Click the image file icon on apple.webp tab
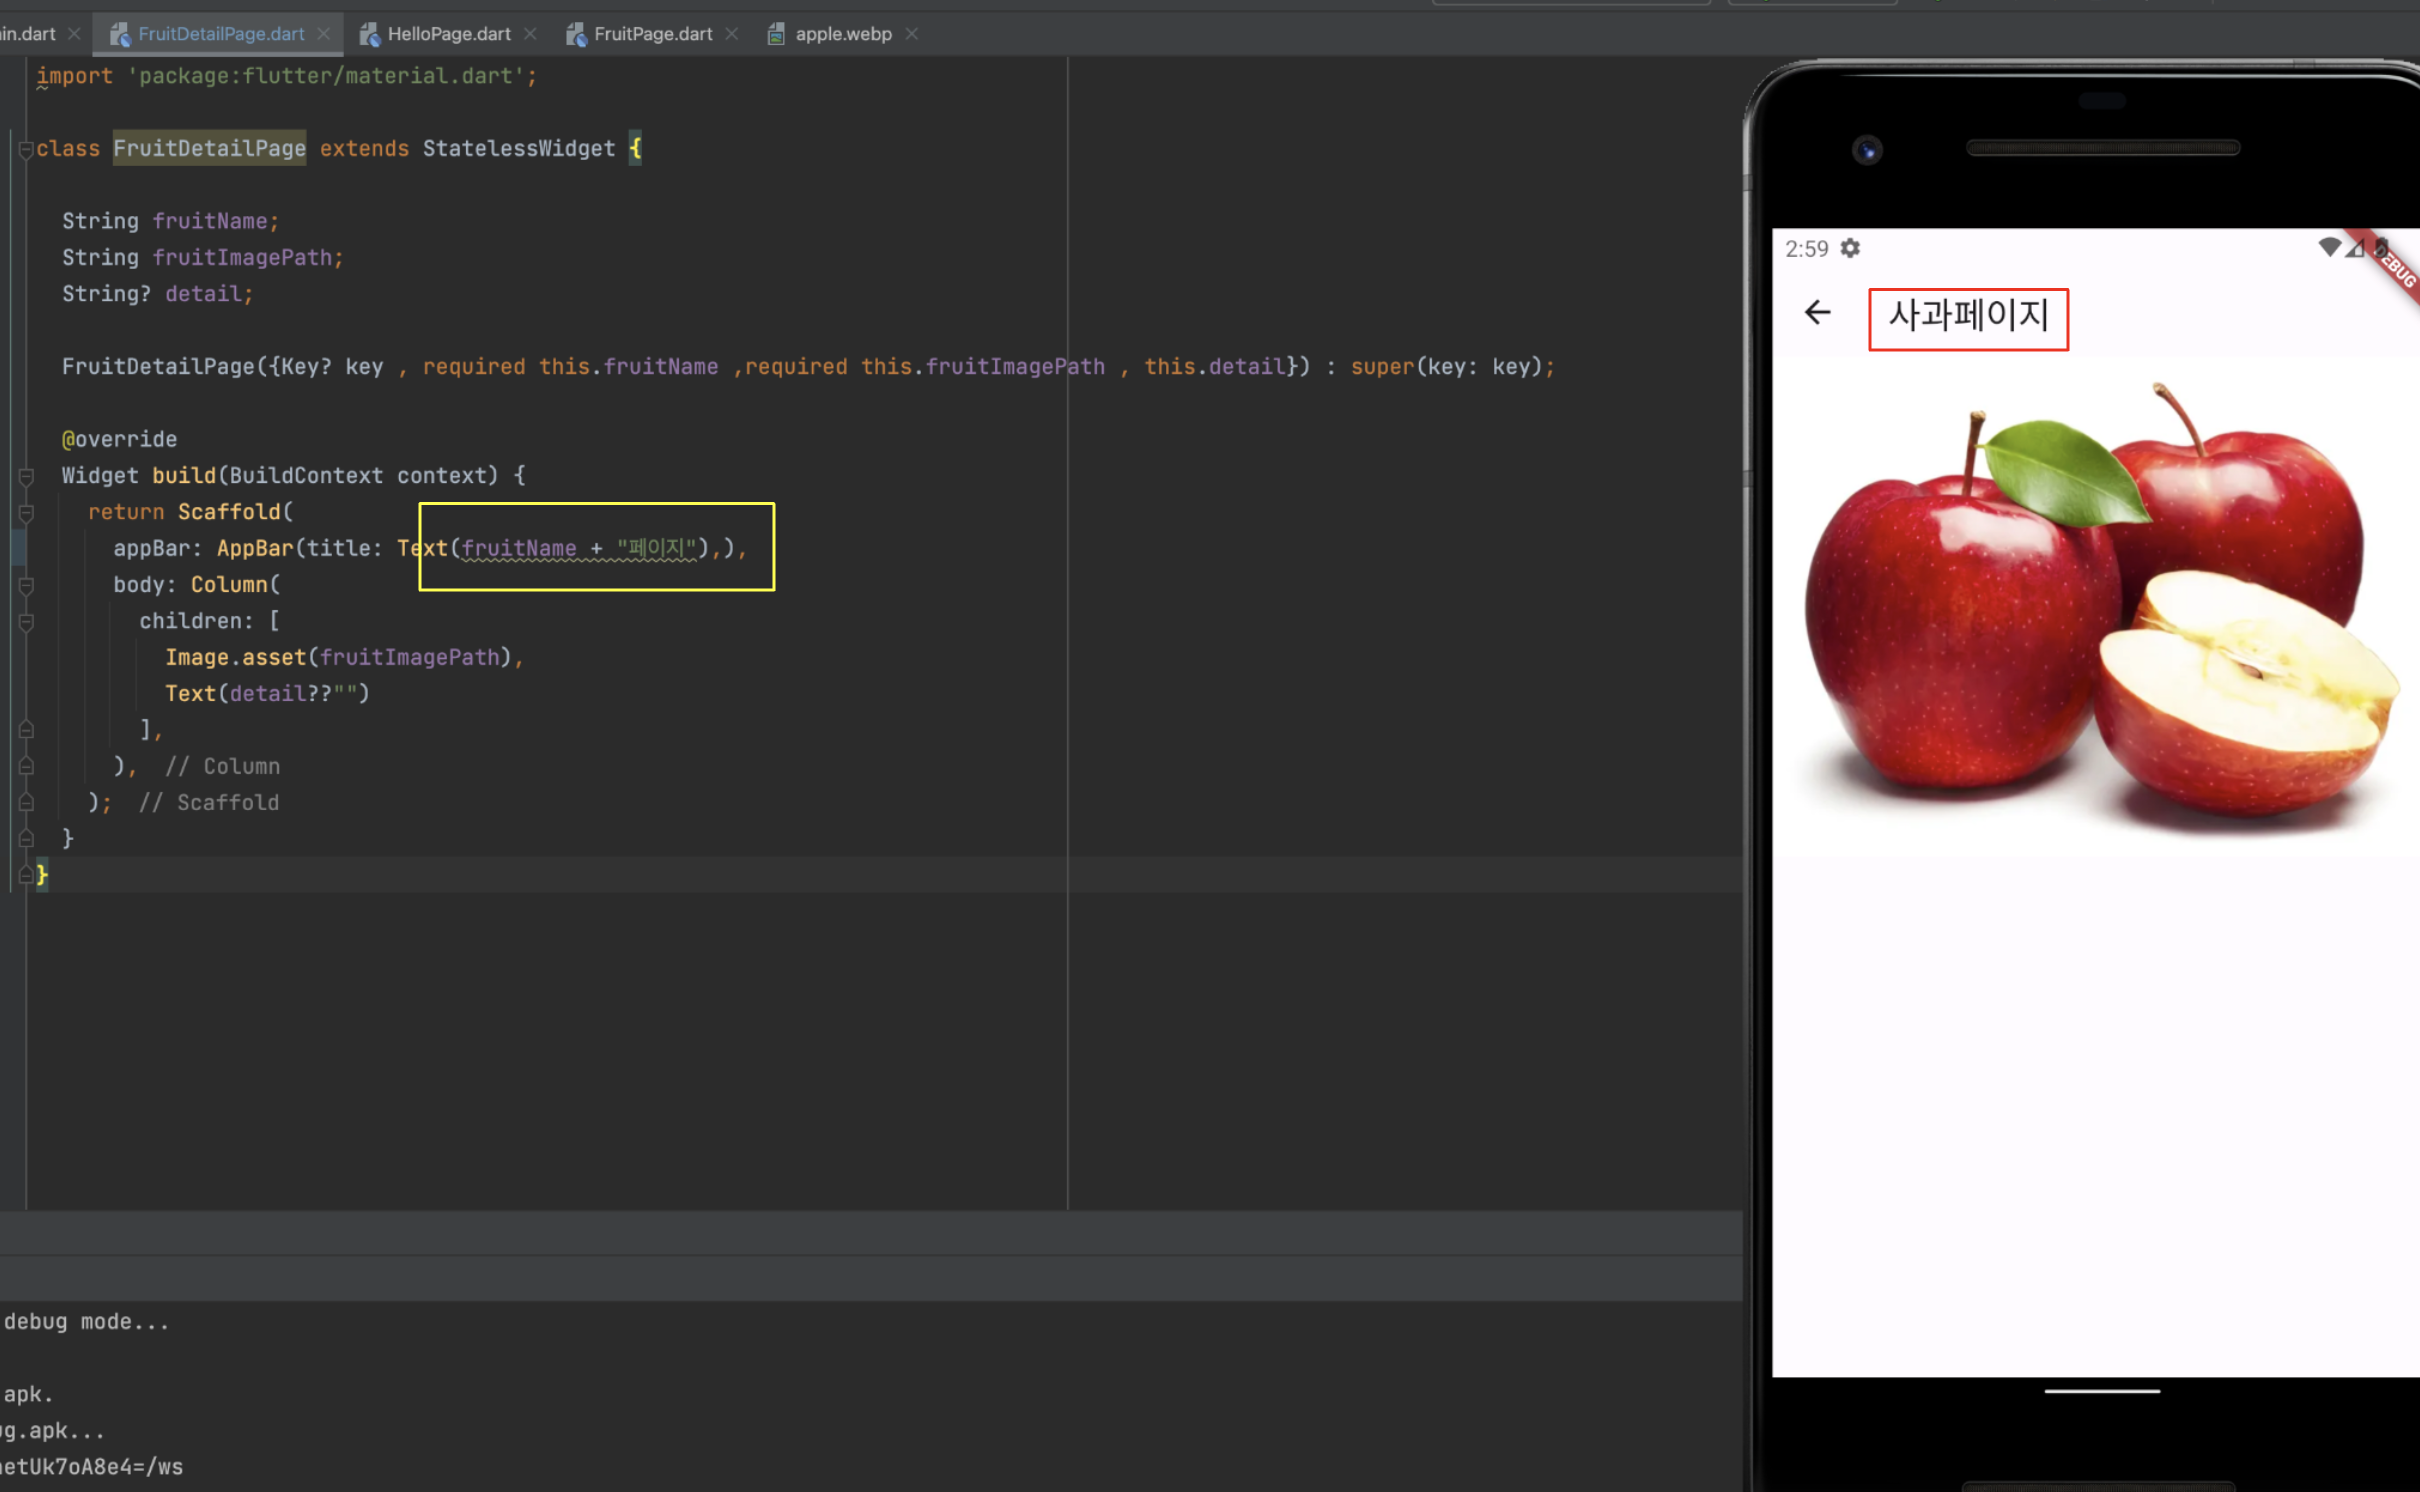 [x=776, y=34]
